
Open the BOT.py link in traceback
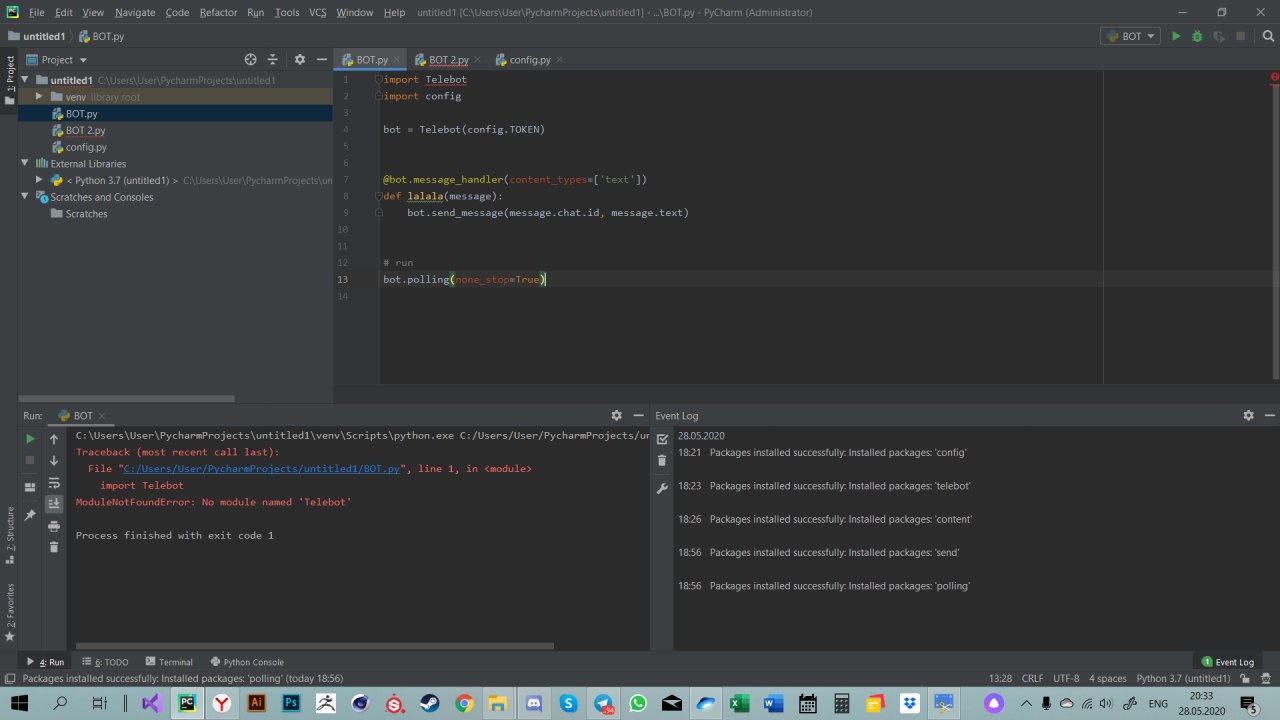point(261,468)
